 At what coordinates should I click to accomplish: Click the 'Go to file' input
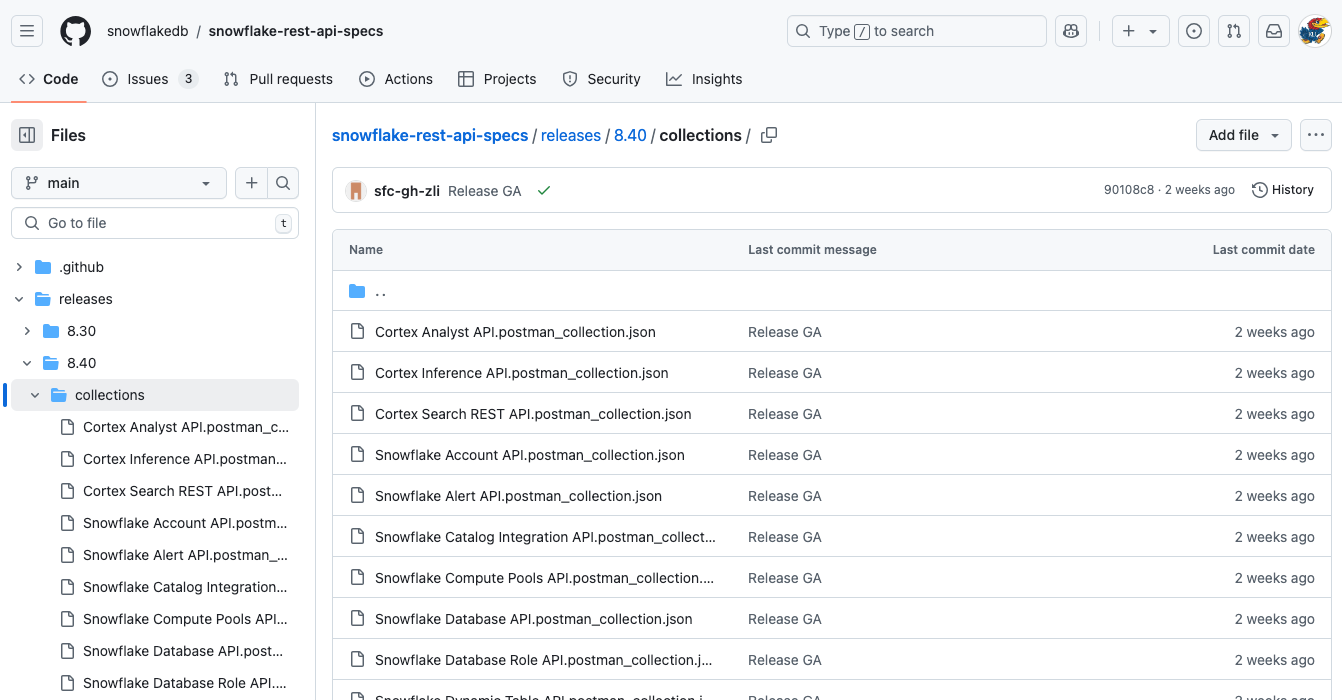(x=155, y=223)
